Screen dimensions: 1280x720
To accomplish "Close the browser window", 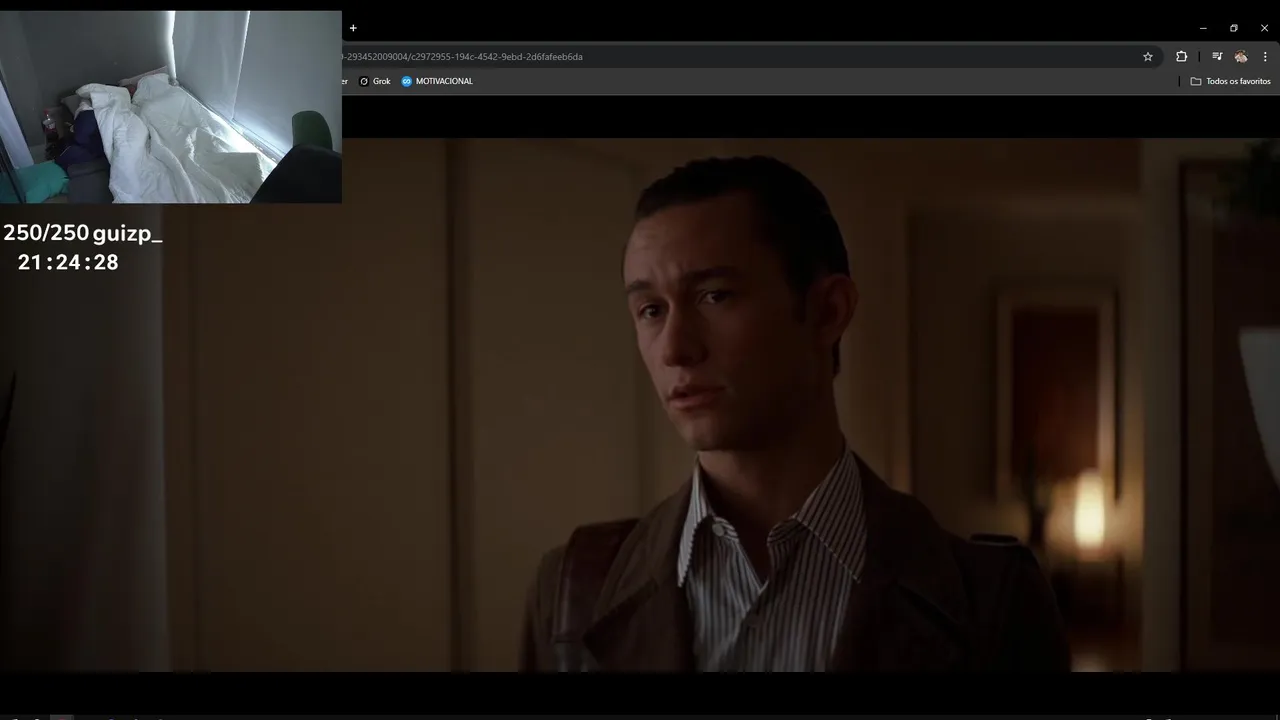I will tap(1264, 28).
